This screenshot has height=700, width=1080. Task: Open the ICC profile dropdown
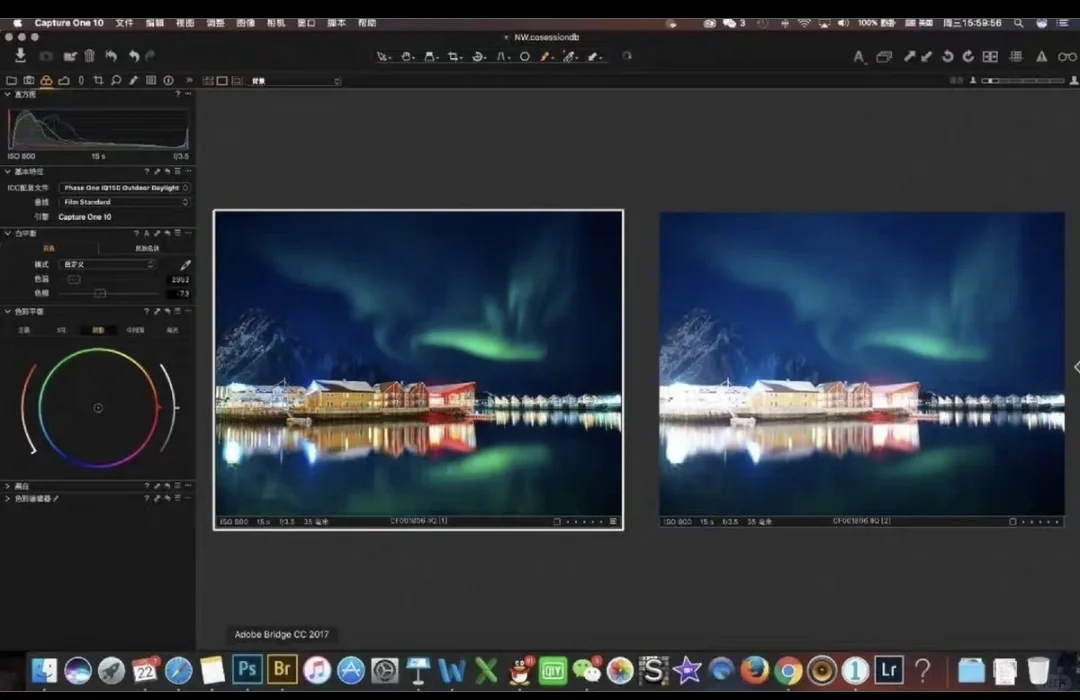coord(125,187)
